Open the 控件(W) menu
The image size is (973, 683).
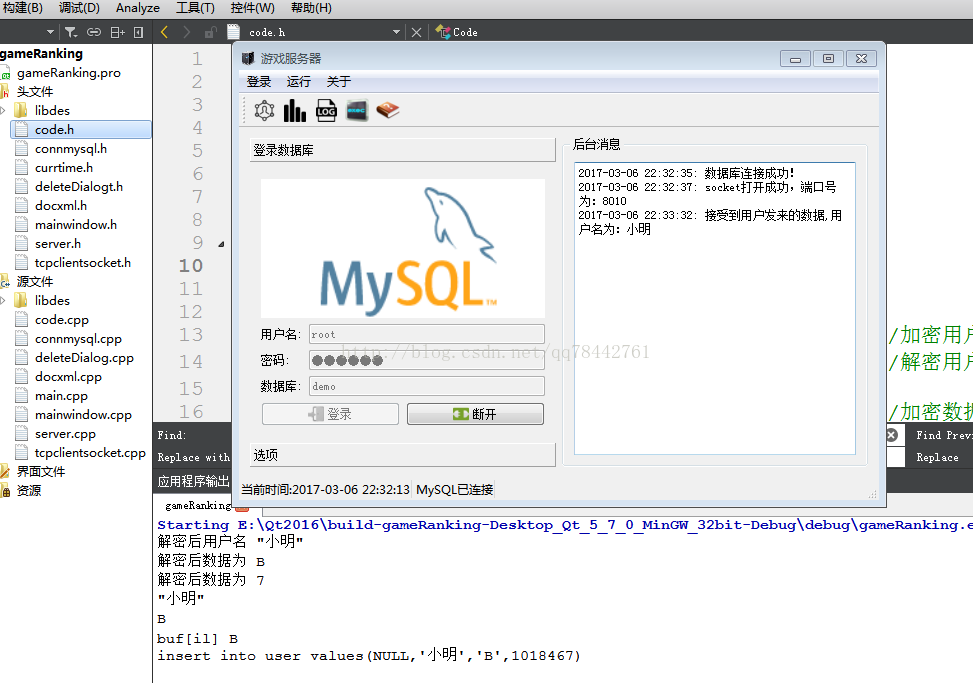[x=253, y=8]
